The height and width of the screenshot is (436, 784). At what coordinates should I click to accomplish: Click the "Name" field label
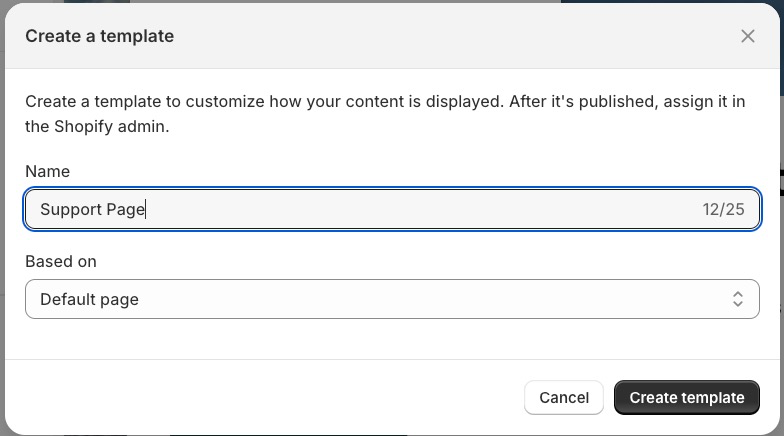[47, 172]
